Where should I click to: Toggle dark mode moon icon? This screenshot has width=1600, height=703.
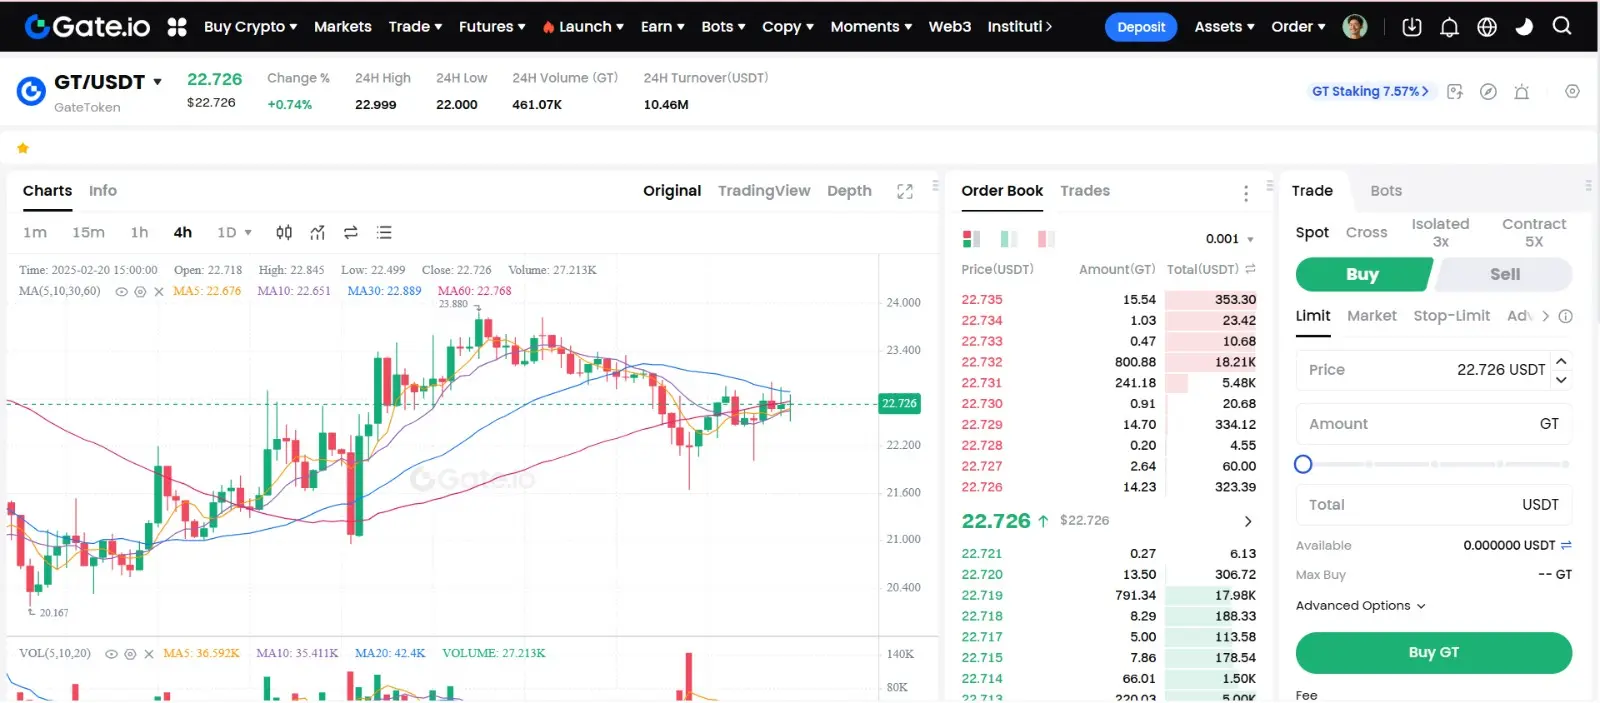tap(1524, 27)
